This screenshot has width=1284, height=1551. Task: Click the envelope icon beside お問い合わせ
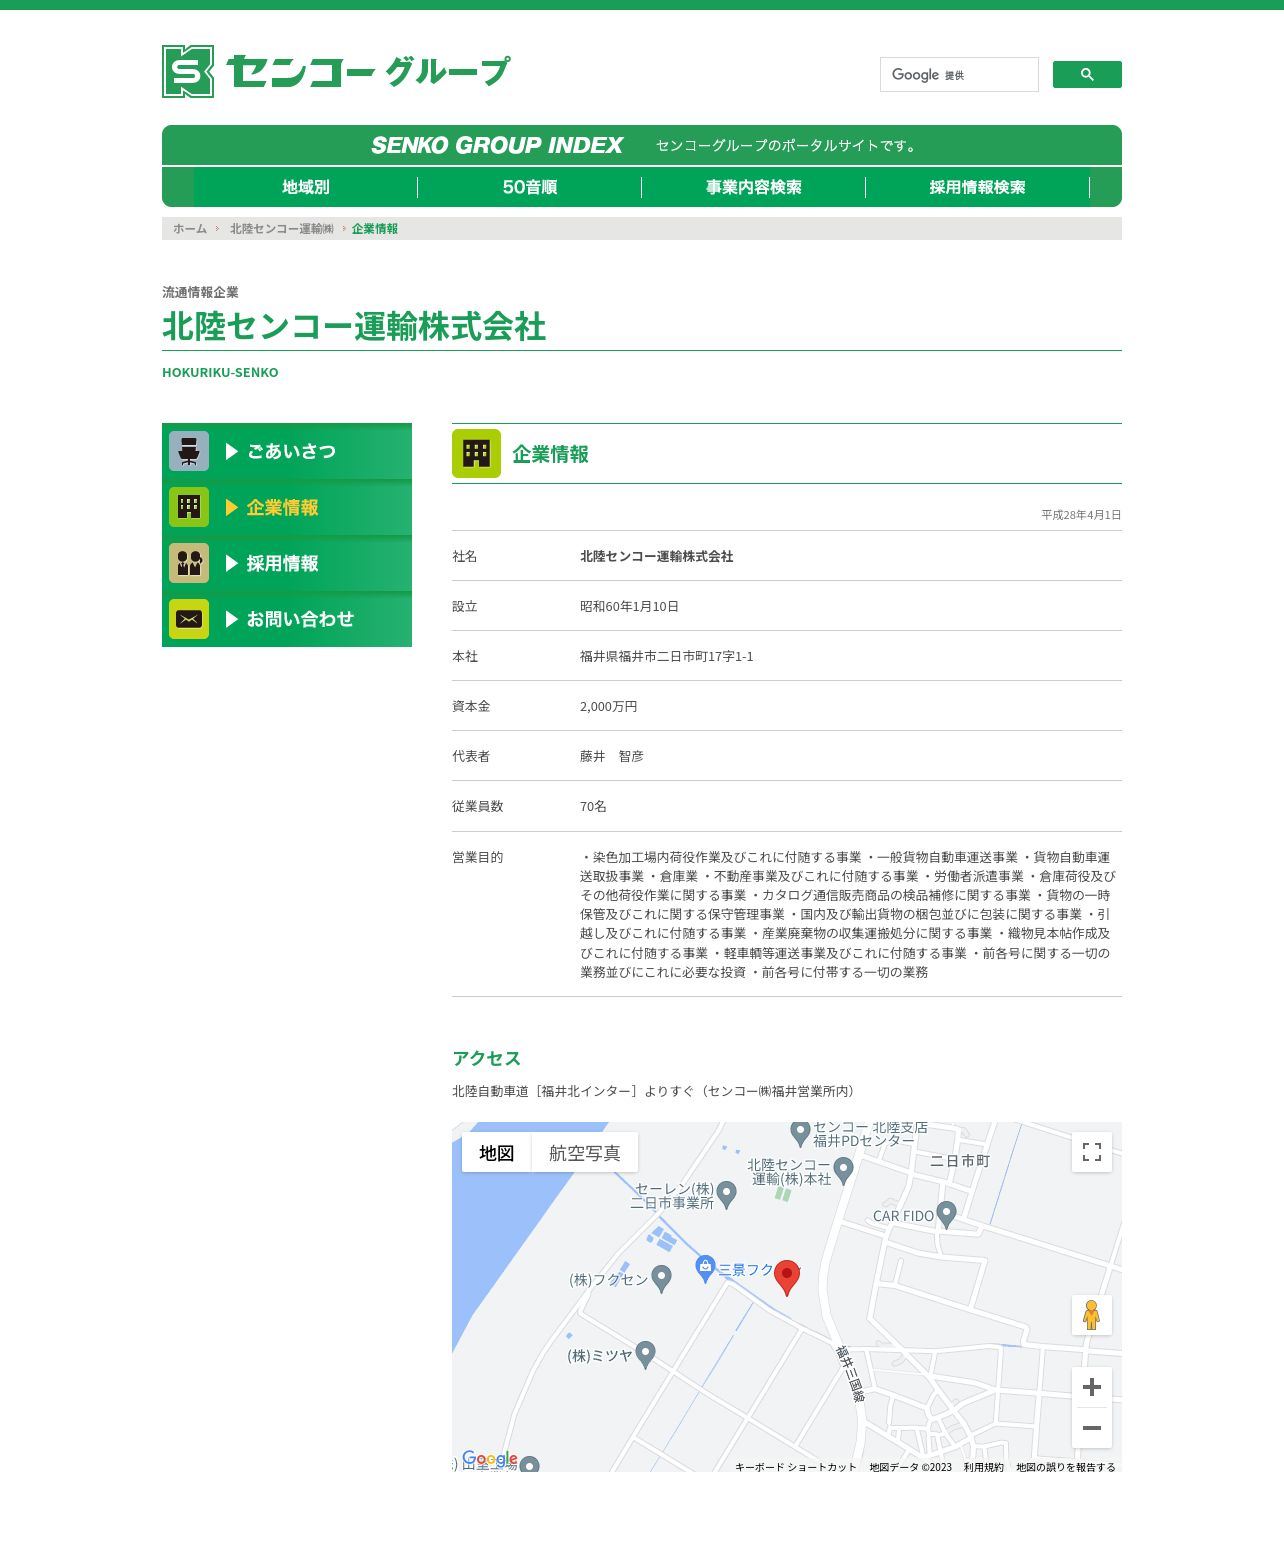point(189,619)
